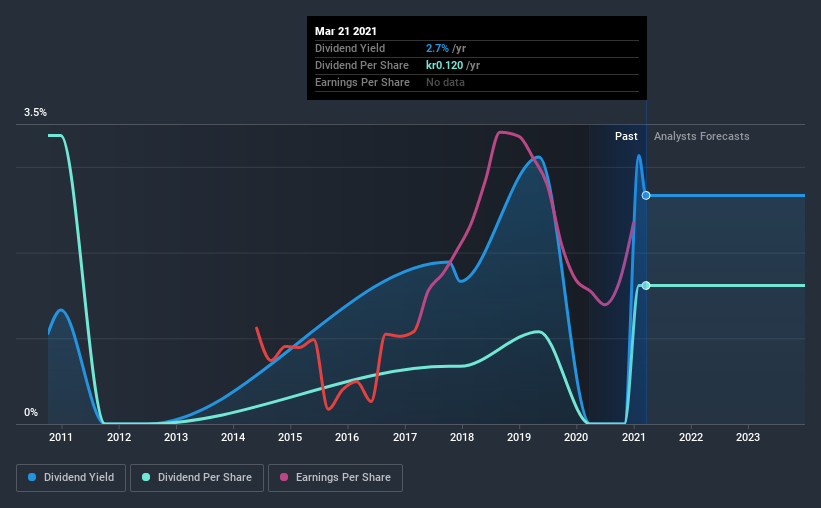Click the 0% y-axis label
The width and height of the screenshot is (821, 508).
tap(31, 413)
